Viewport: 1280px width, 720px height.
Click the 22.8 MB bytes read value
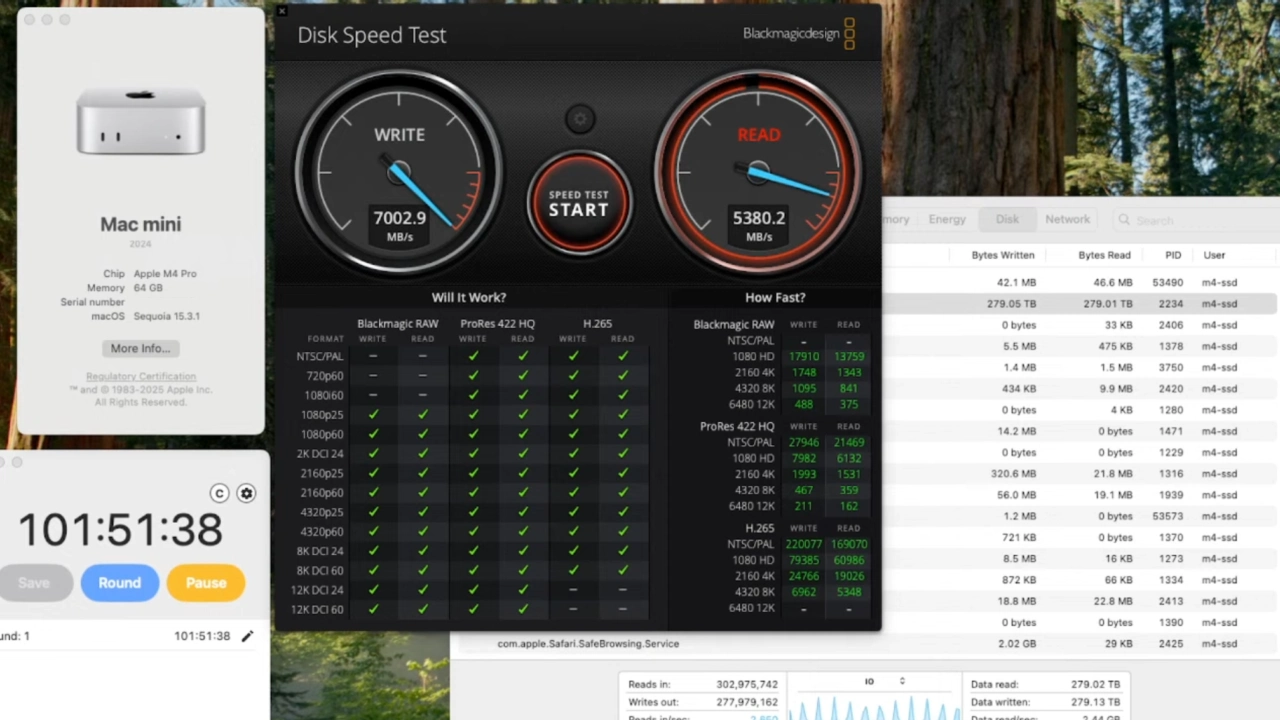pyautogui.click(x=1112, y=601)
